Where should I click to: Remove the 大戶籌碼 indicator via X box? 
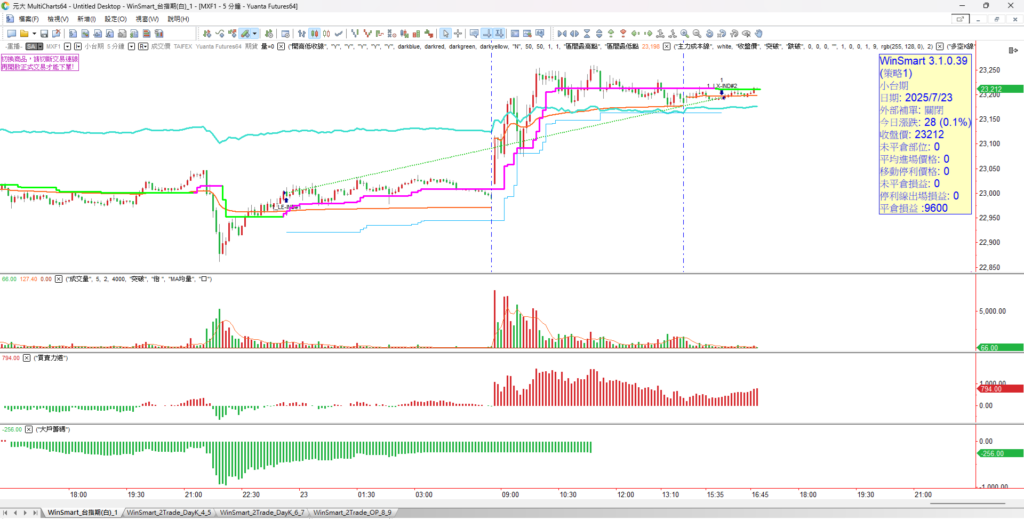pyautogui.click(x=30, y=429)
